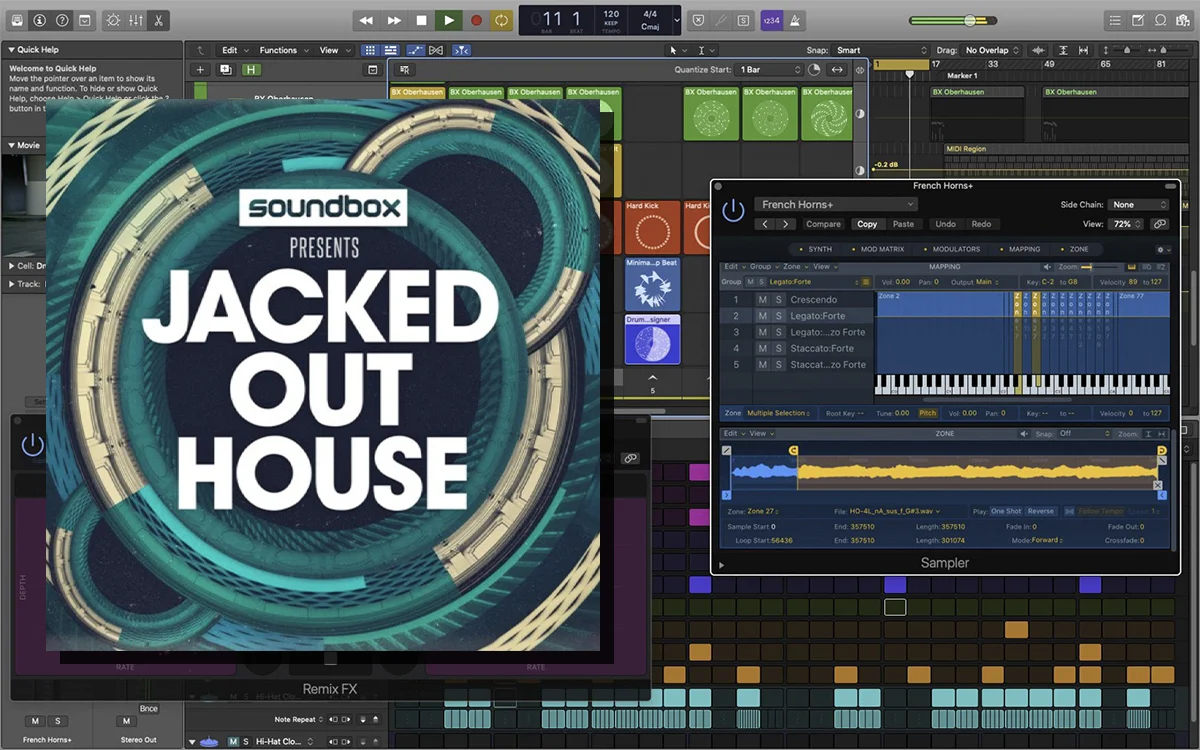Open the Mixer sliders icon
The image size is (1200, 750).
click(x=135, y=20)
